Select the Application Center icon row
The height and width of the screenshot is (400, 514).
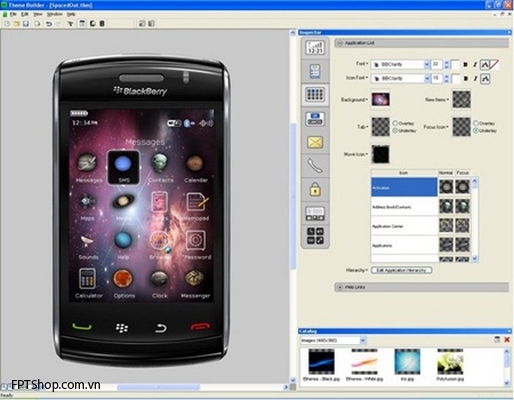tap(404, 226)
